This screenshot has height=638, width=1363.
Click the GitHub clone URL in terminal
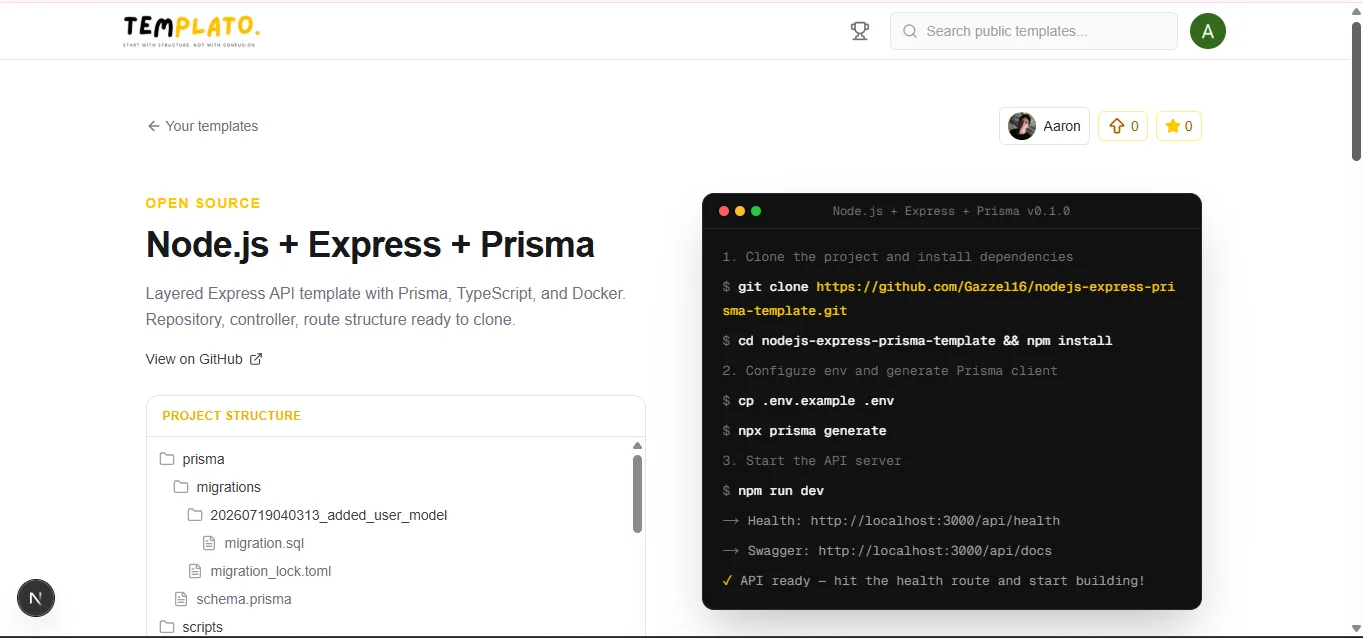point(948,298)
